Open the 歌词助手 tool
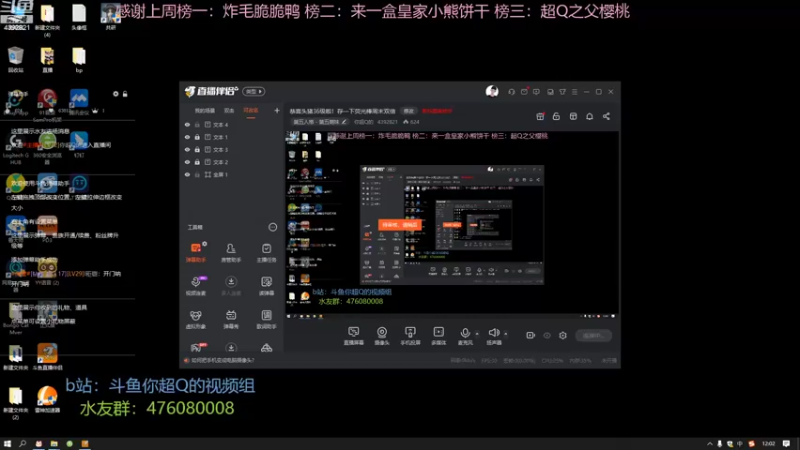 (266, 319)
